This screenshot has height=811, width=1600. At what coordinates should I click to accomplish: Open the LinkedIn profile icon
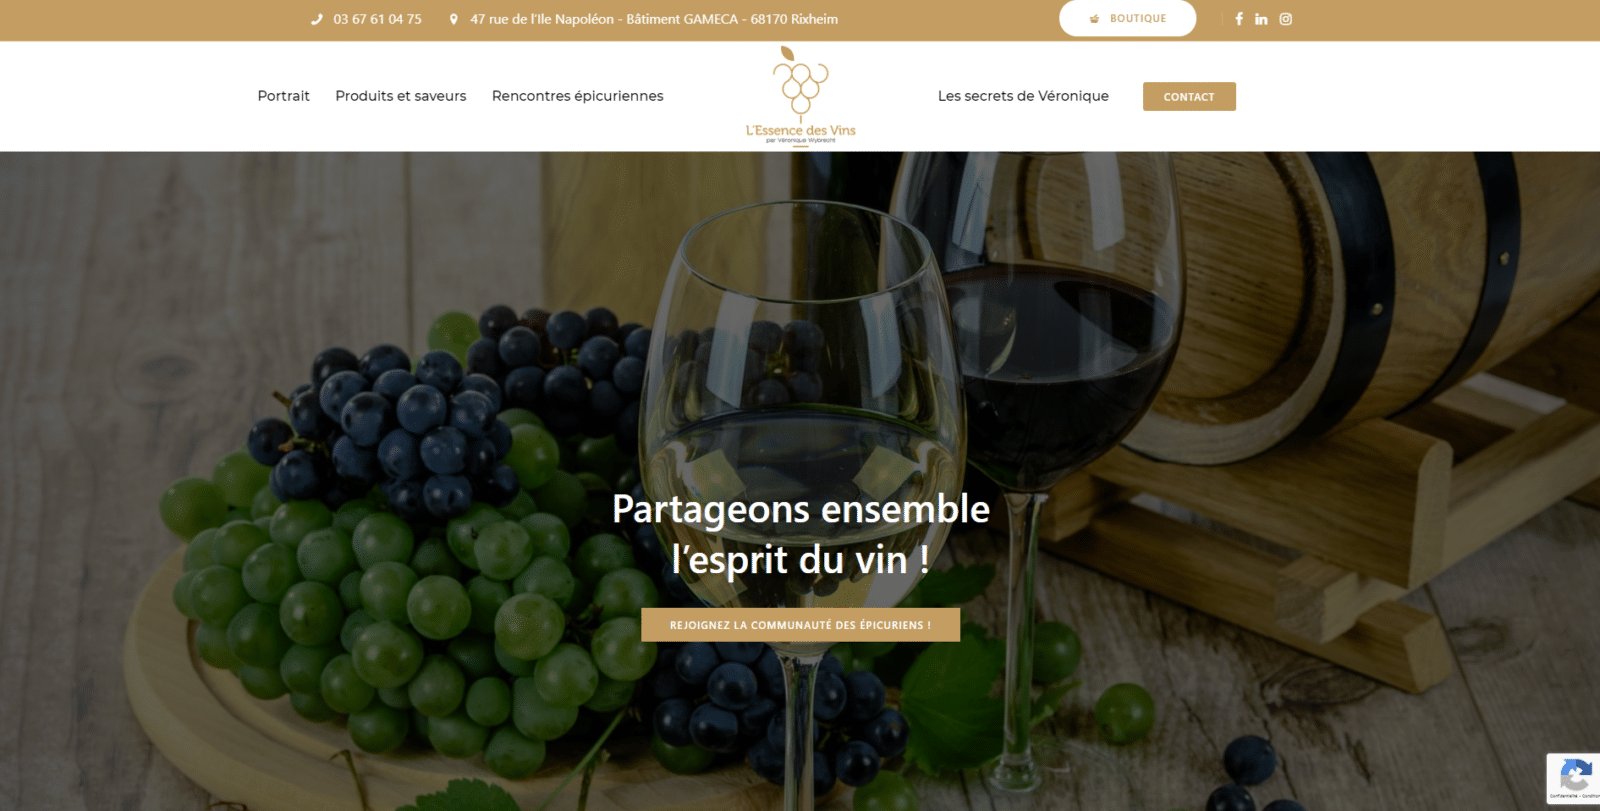click(1261, 19)
